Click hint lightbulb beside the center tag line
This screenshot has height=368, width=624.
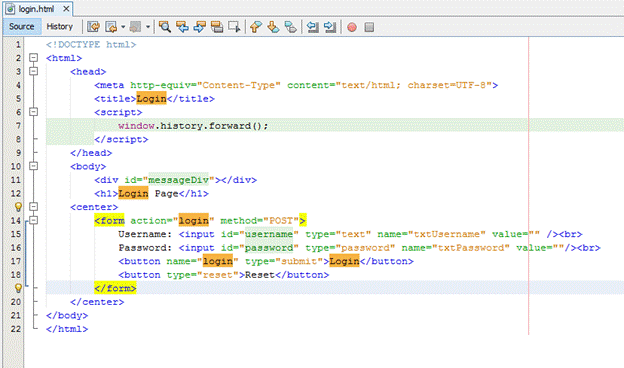pos(18,207)
